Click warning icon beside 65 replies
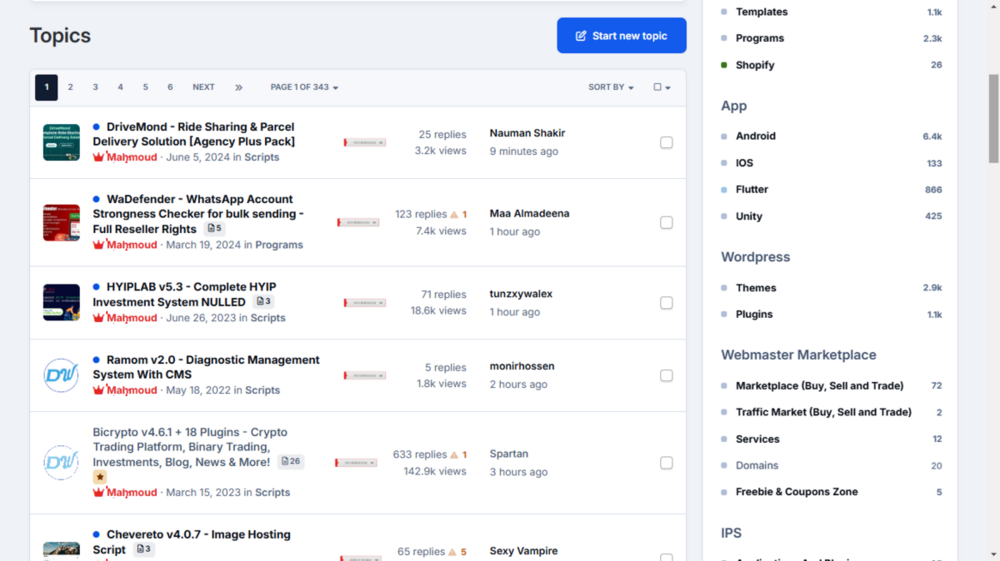The height and width of the screenshot is (561, 1000). pos(452,552)
